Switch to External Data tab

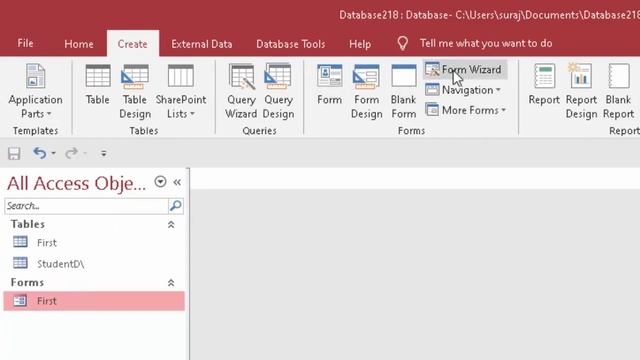[202, 44]
